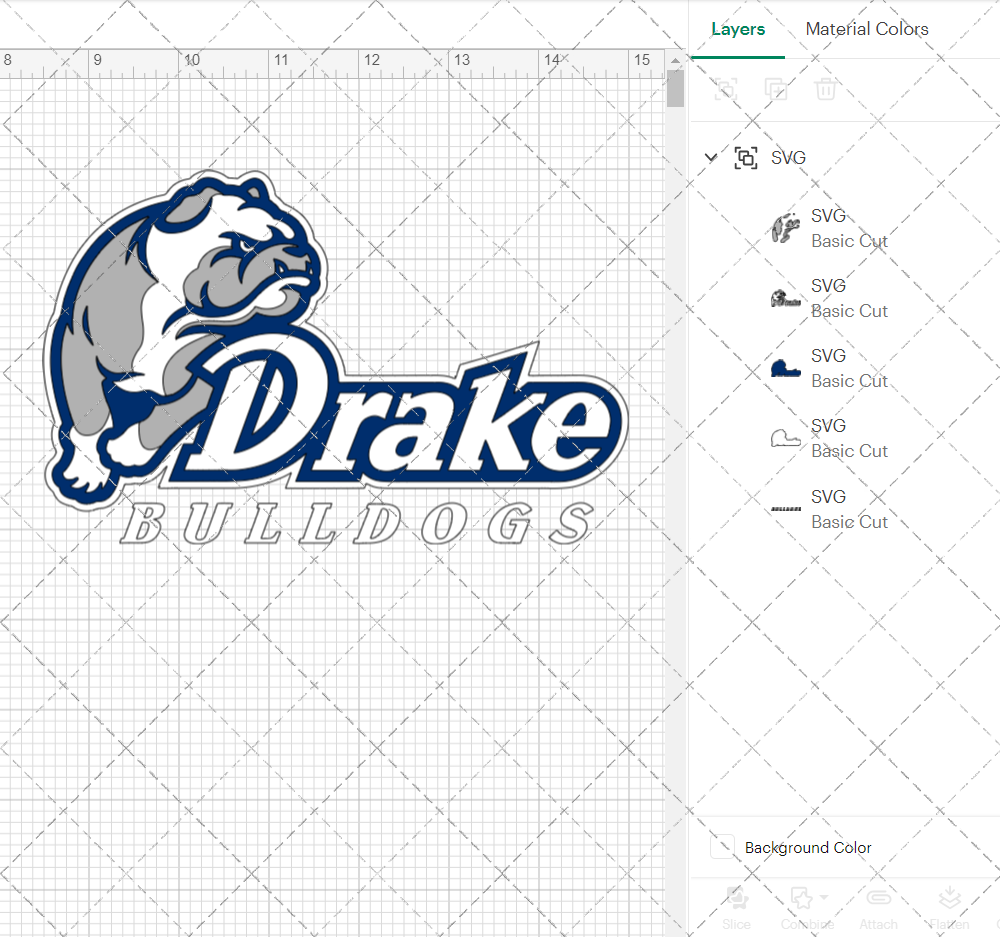The image size is (1000, 937).
Task: Select the Bulldogs text layer thumbnail
Action: pos(786,509)
